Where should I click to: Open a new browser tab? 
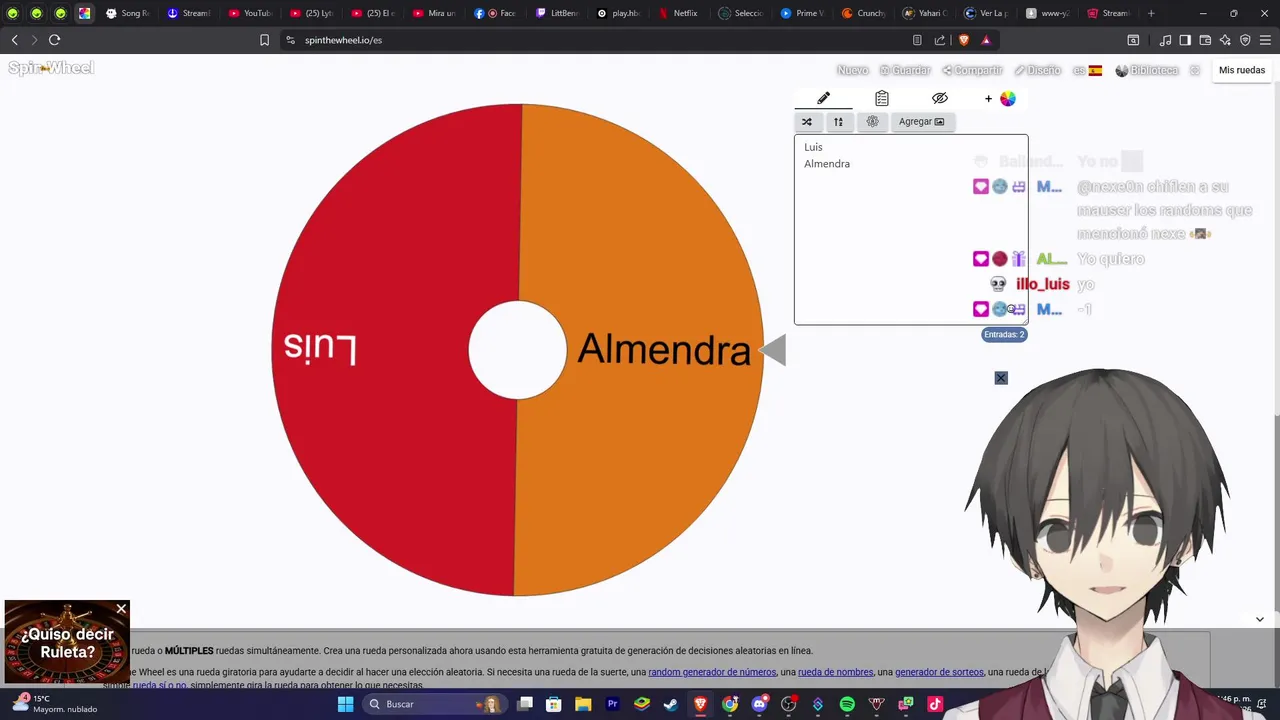point(1151,13)
